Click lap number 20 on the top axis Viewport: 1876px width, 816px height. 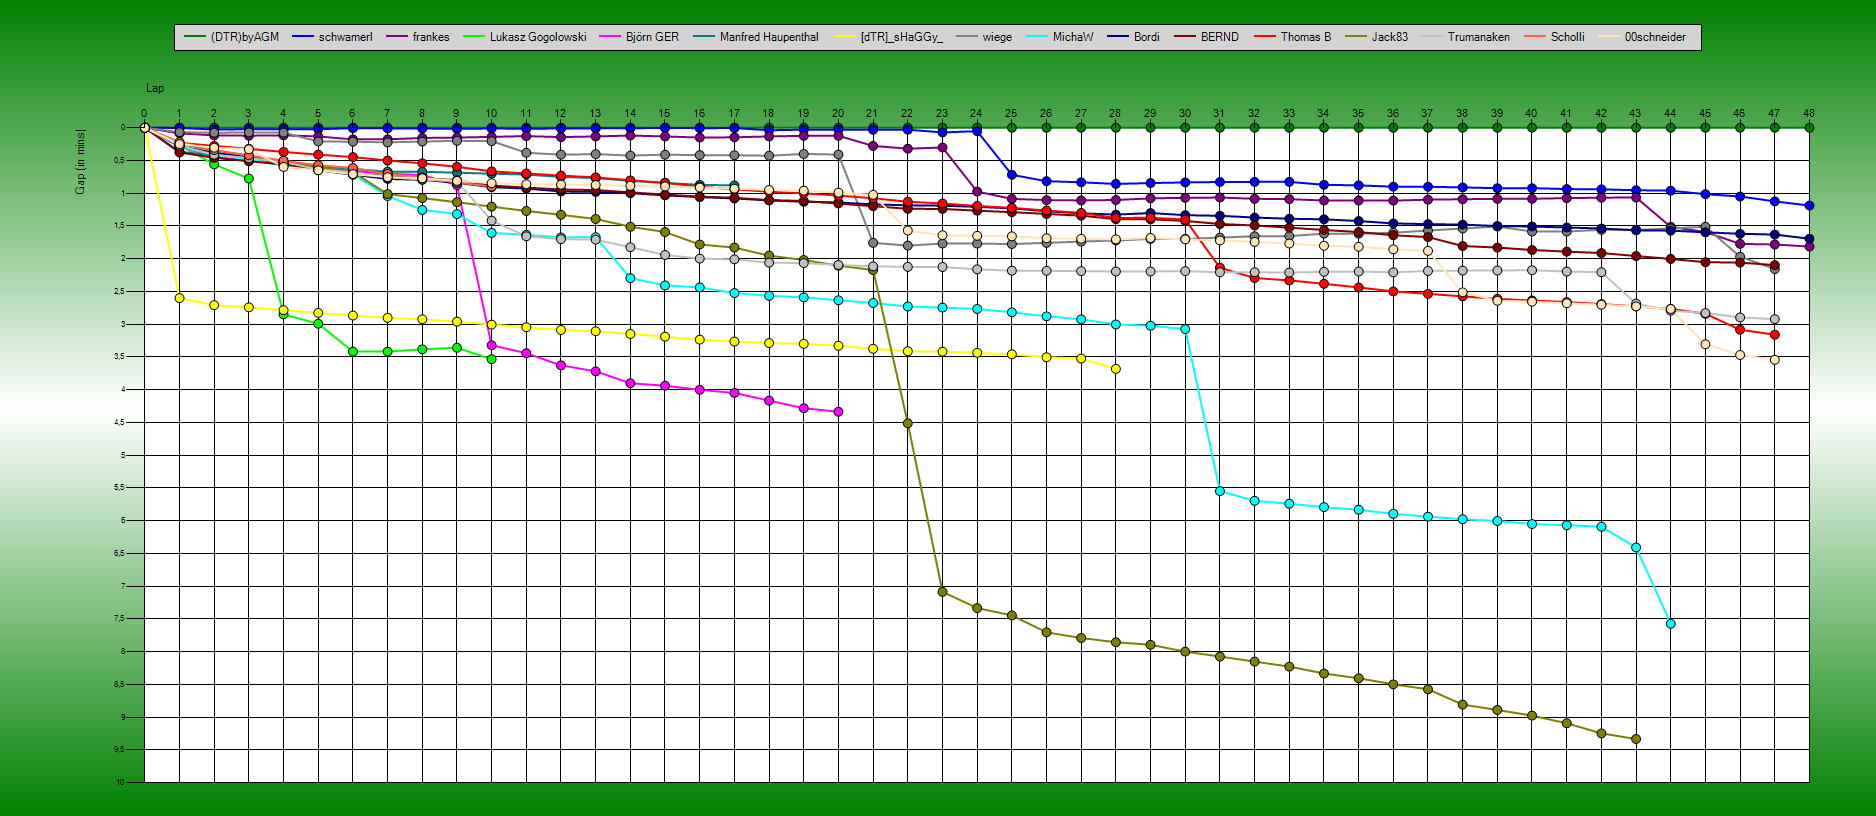tap(838, 113)
